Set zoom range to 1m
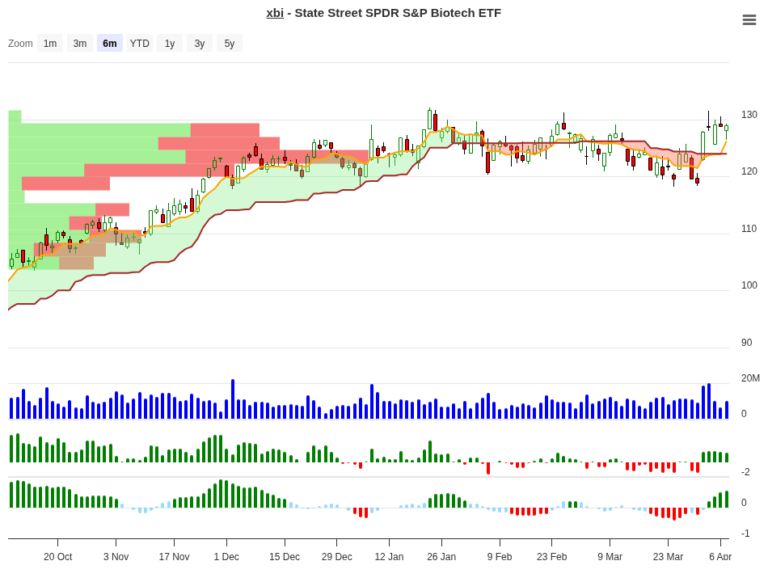The width and height of the screenshot is (768, 582). (50, 44)
